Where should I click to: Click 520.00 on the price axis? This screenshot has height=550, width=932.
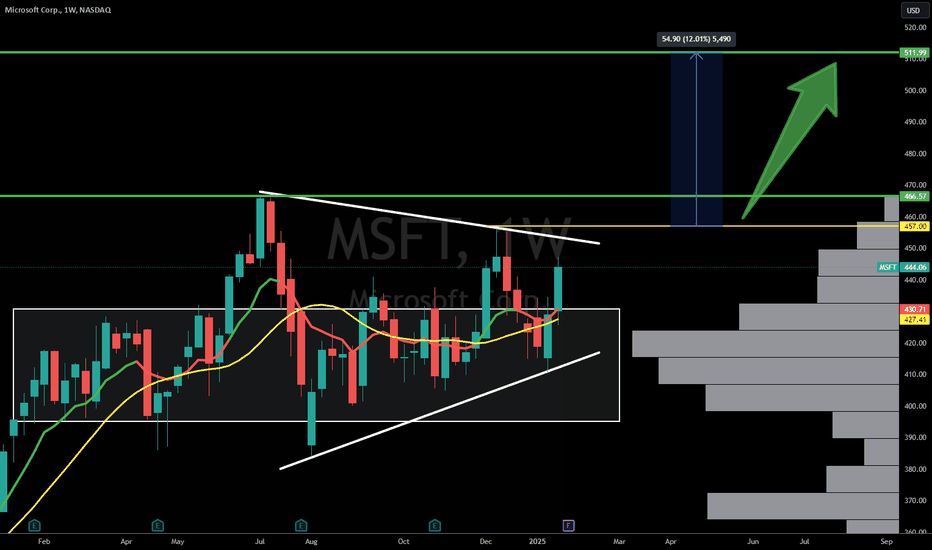pyautogui.click(x=915, y=27)
